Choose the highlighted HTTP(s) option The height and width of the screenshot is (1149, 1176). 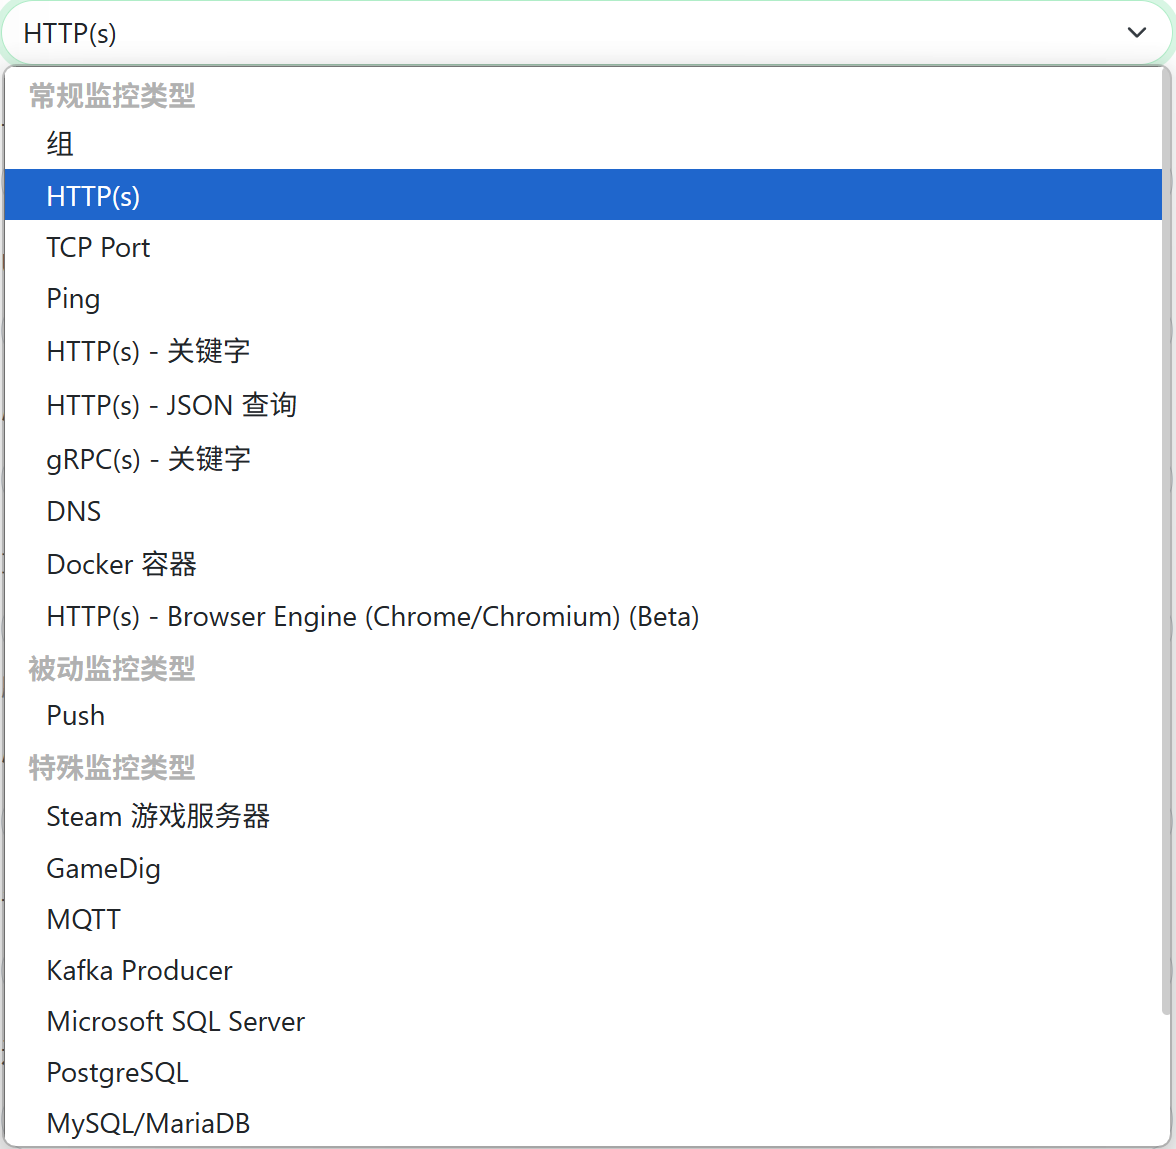tap(583, 195)
